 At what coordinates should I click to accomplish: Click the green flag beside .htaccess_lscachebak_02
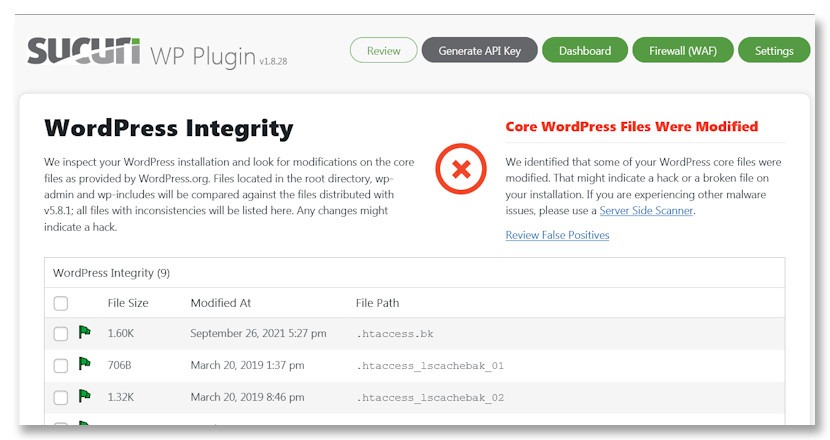(x=84, y=396)
